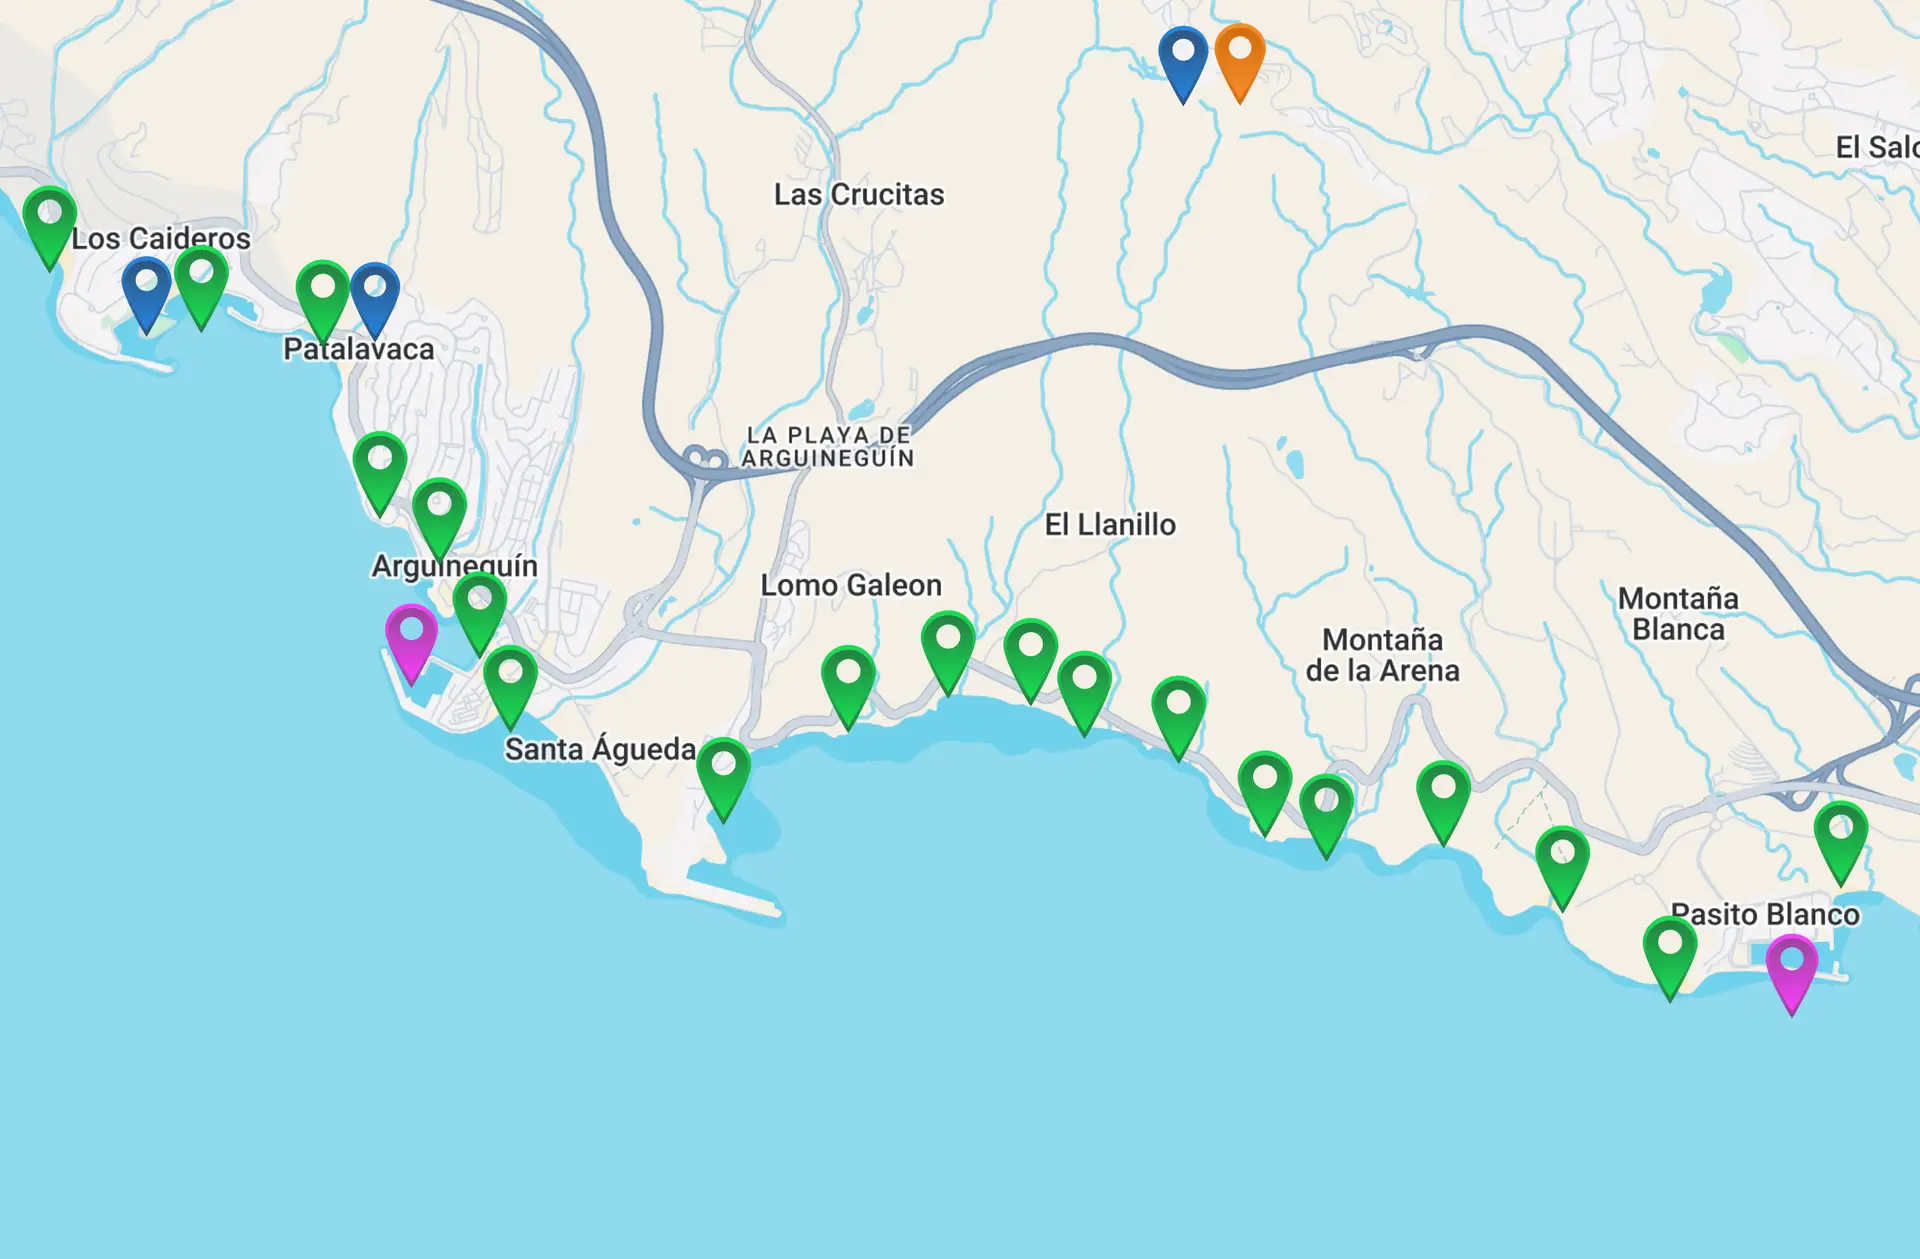Select the Pasito Blanco label
The height and width of the screenshot is (1259, 1920).
(1765, 913)
